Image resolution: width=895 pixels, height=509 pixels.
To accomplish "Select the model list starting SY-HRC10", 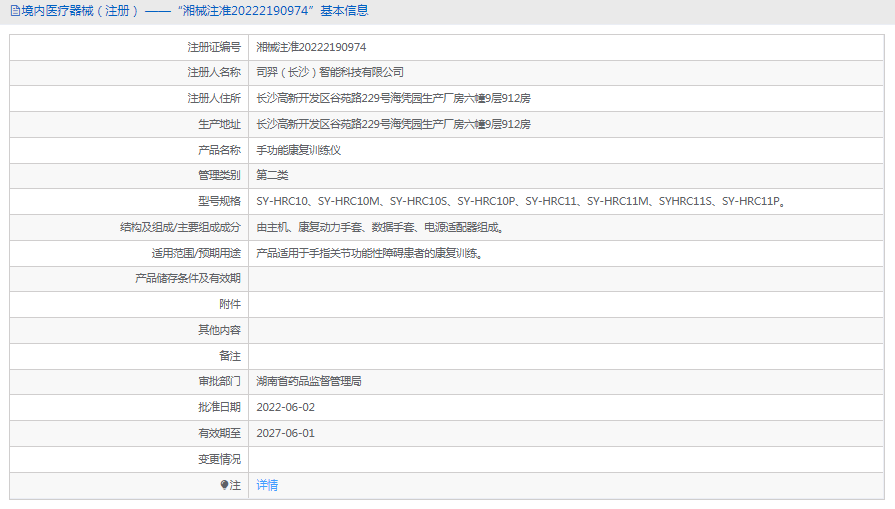I will [x=521, y=201].
